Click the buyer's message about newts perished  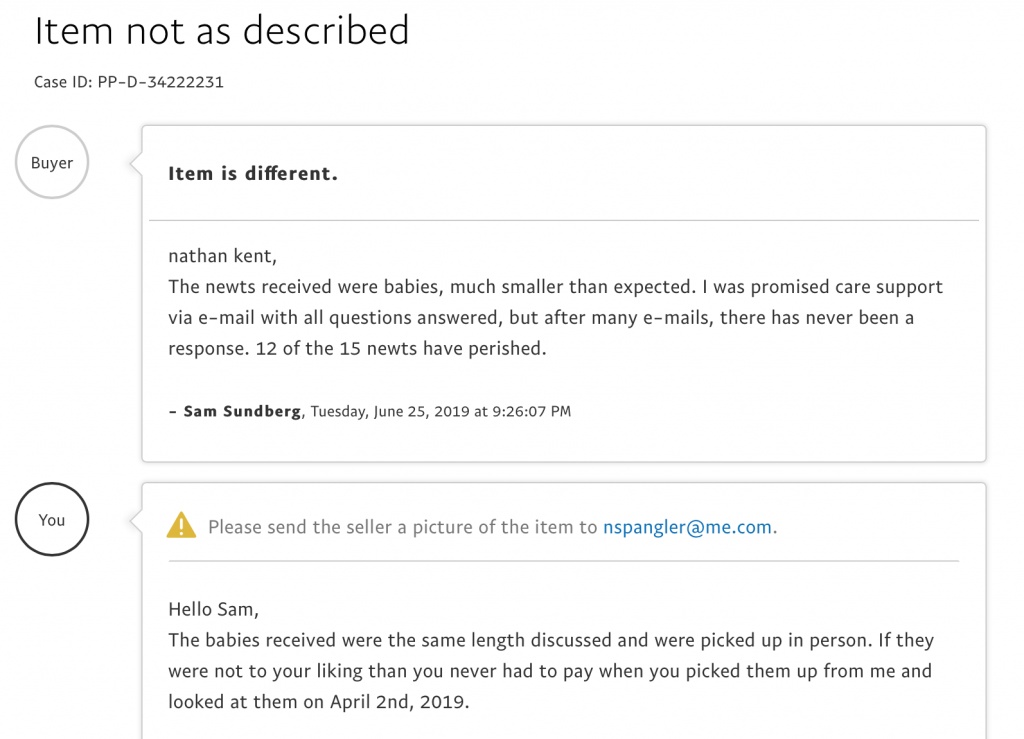point(555,317)
